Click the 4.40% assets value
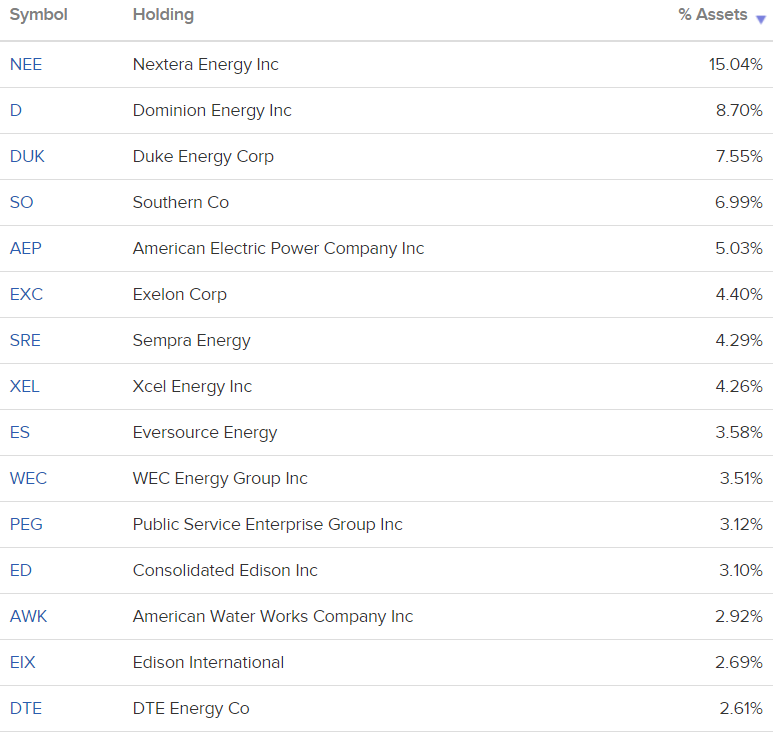The height and width of the screenshot is (734, 775). tap(739, 294)
